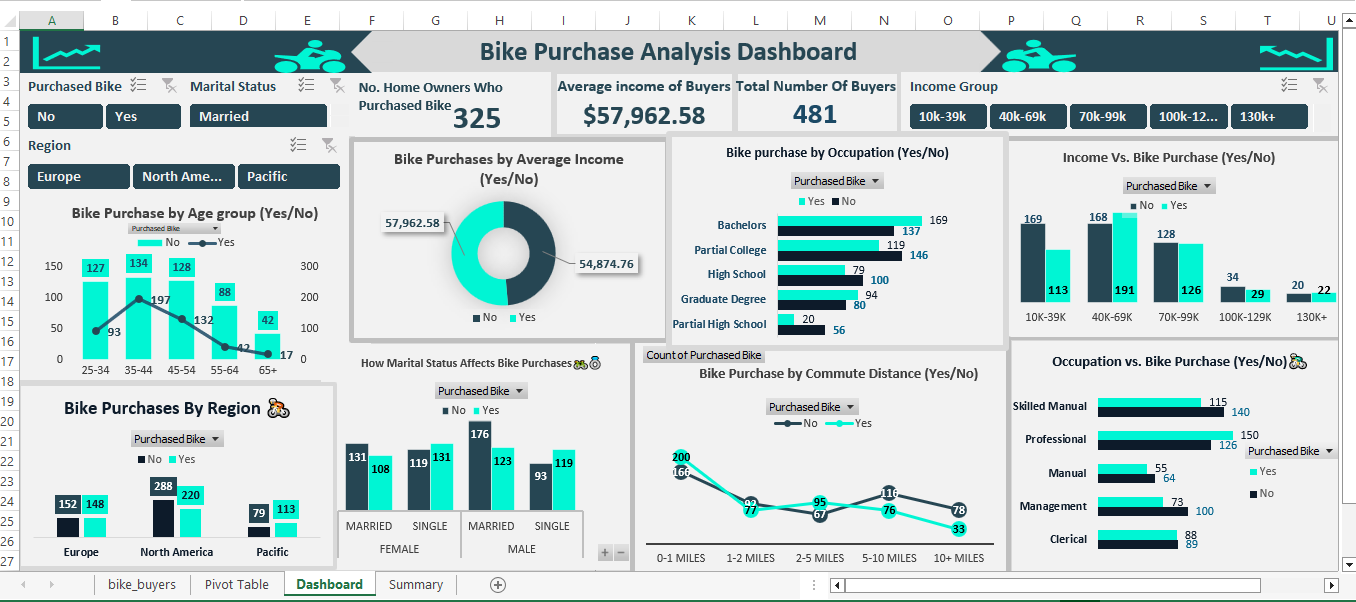Expand the Purchased Bike filter in the Income Vs. Bike Purchase chart
This screenshot has height=602, width=1356.
(1168, 186)
